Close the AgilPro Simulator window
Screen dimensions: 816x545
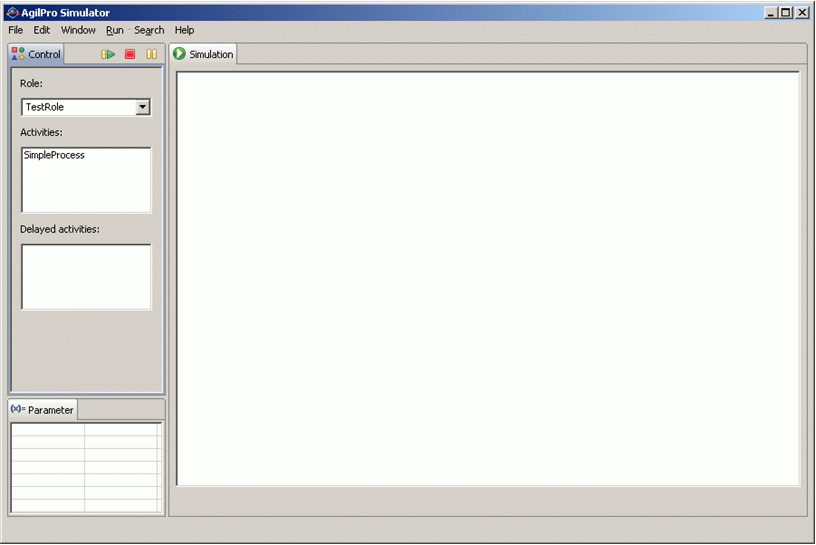click(x=802, y=12)
